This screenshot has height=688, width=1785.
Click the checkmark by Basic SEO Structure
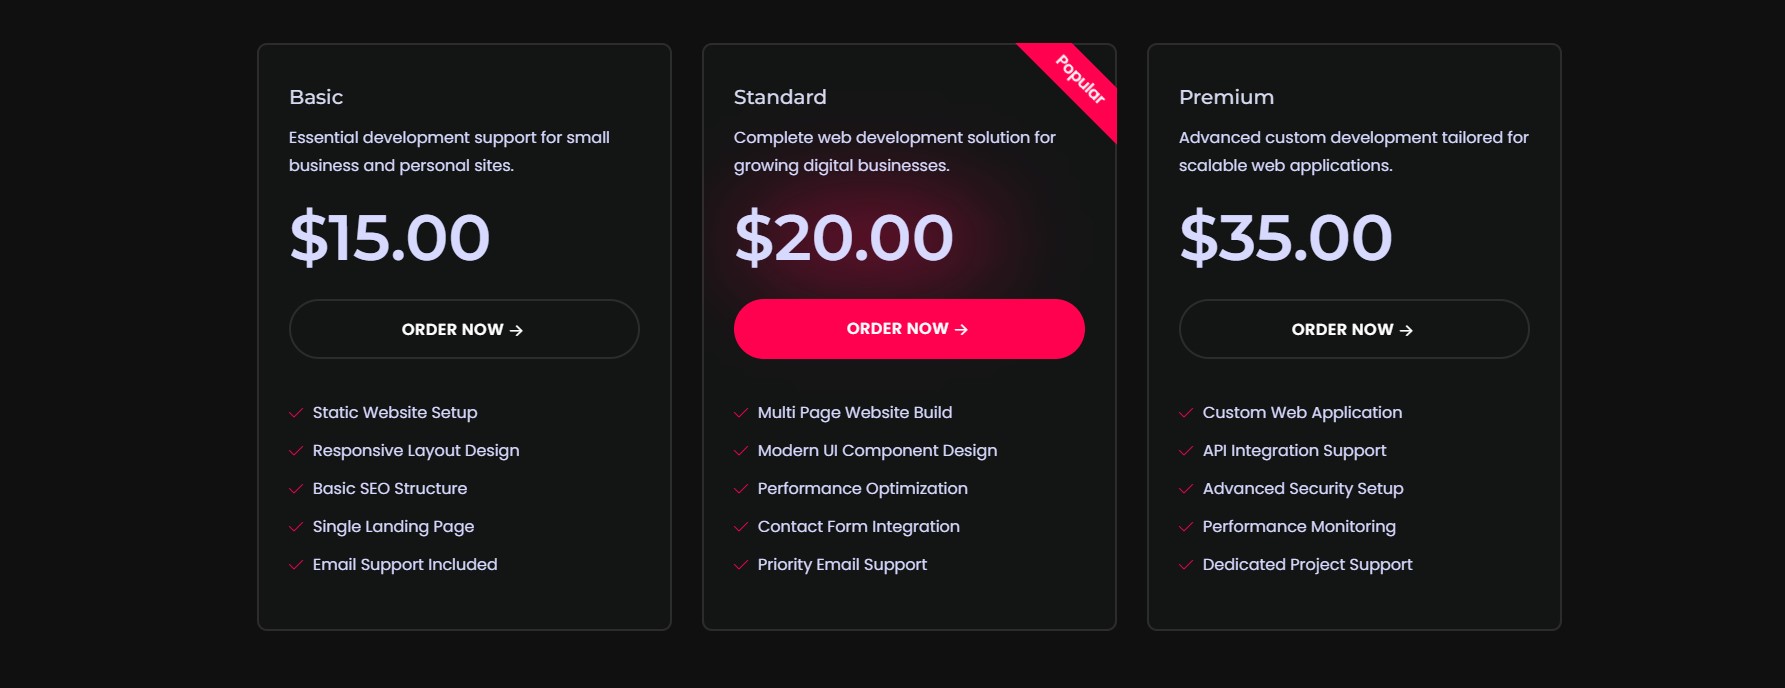pyautogui.click(x=296, y=489)
